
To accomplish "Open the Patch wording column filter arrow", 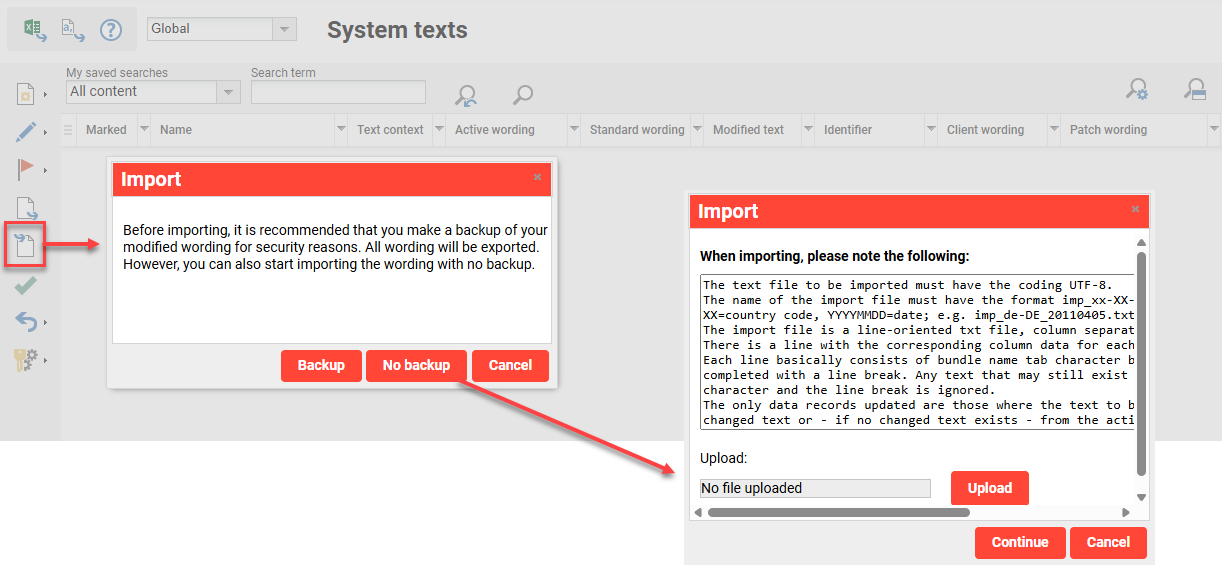I will [x=1214, y=129].
